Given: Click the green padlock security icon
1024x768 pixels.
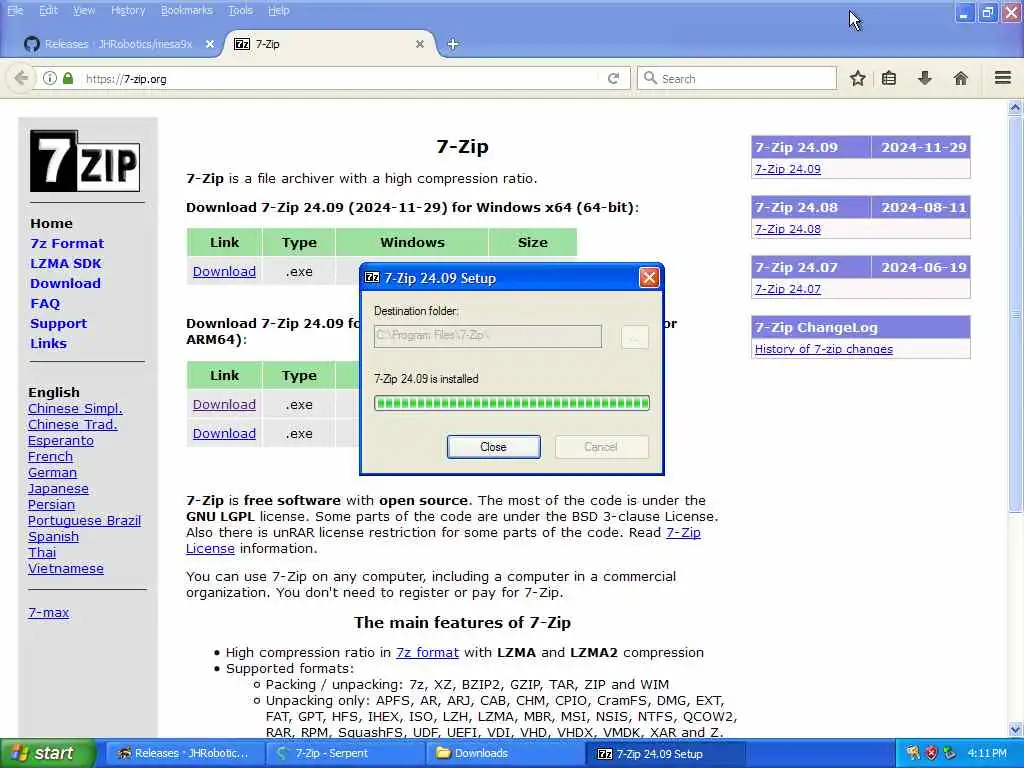Looking at the screenshot, I should click(68, 78).
